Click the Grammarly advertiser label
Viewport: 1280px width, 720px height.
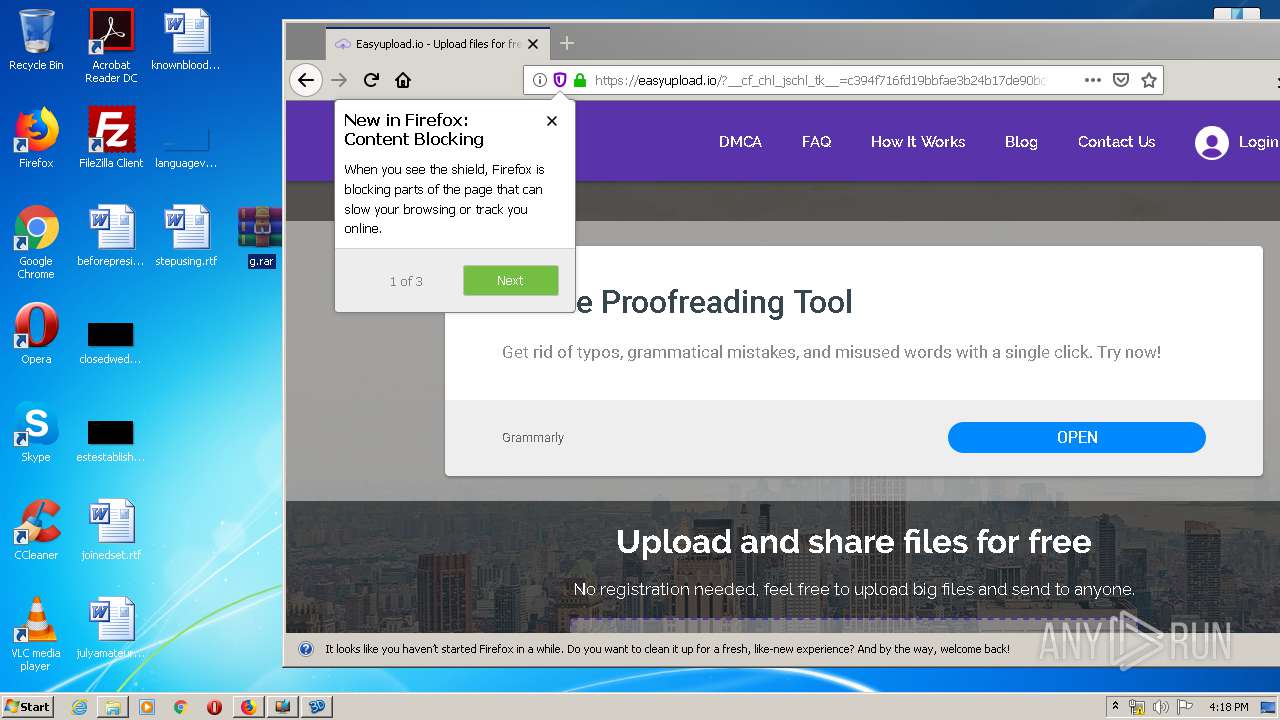[x=533, y=438]
